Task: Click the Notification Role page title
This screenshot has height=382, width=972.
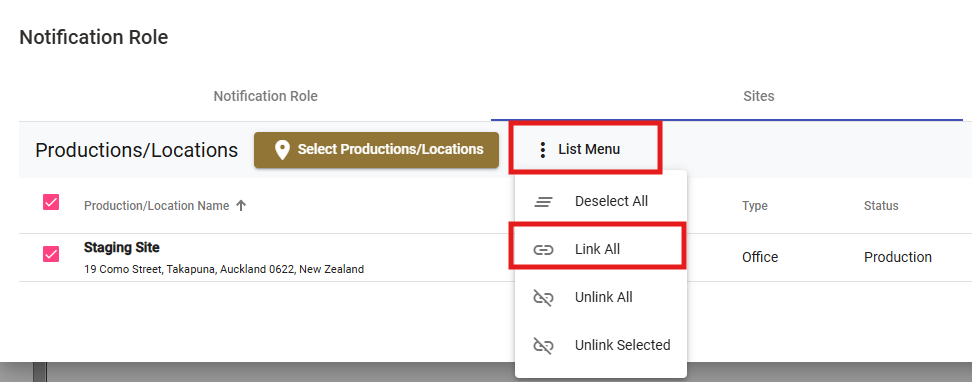Action: click(94, 37)
